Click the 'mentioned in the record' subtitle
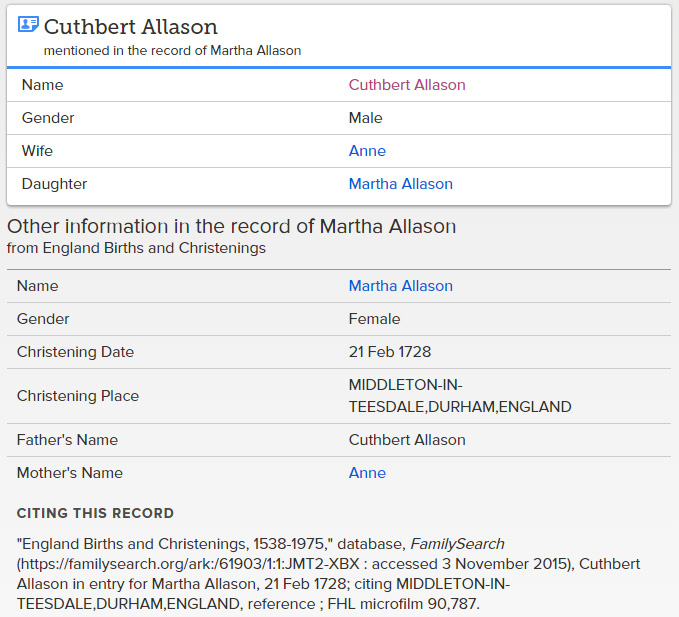 point(172,51)
